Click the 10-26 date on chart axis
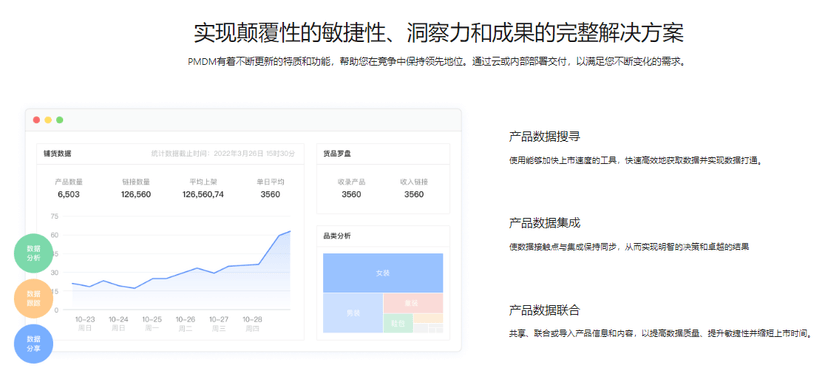Viewport: 828px width, 390px height. coord(185,319)
